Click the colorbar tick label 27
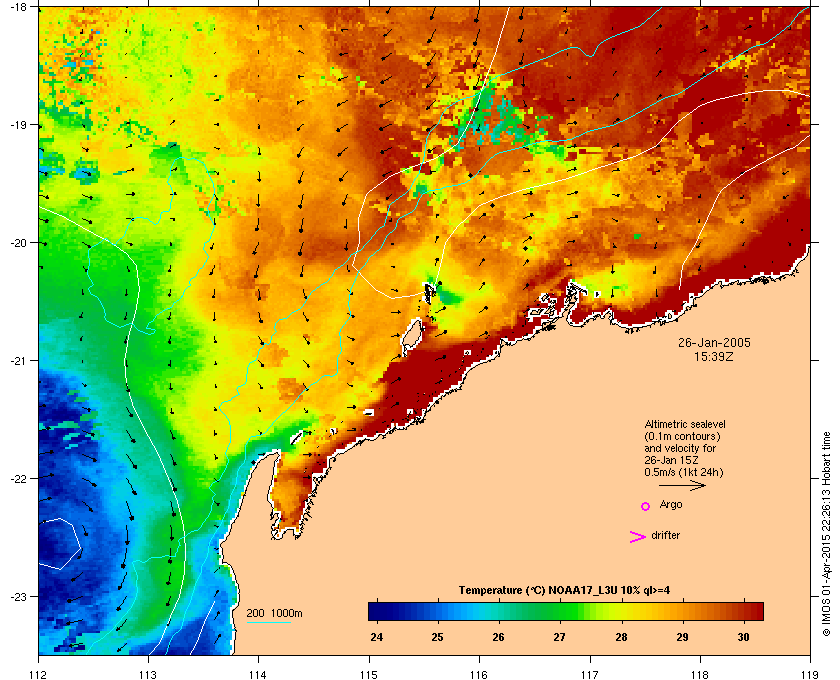 click(x=559, y=637)
